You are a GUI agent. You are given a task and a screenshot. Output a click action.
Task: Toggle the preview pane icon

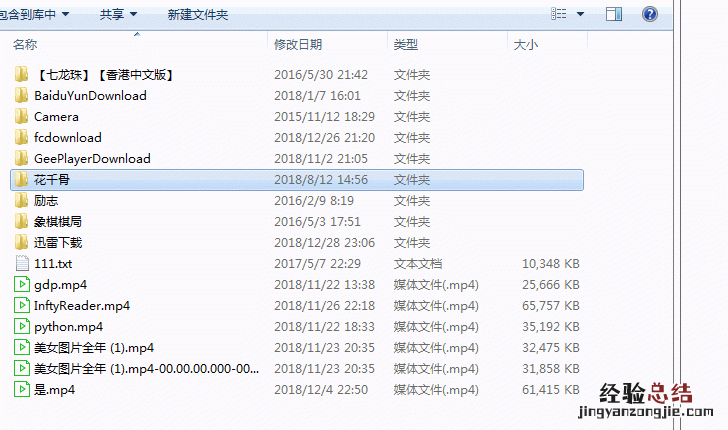point(614,14)
